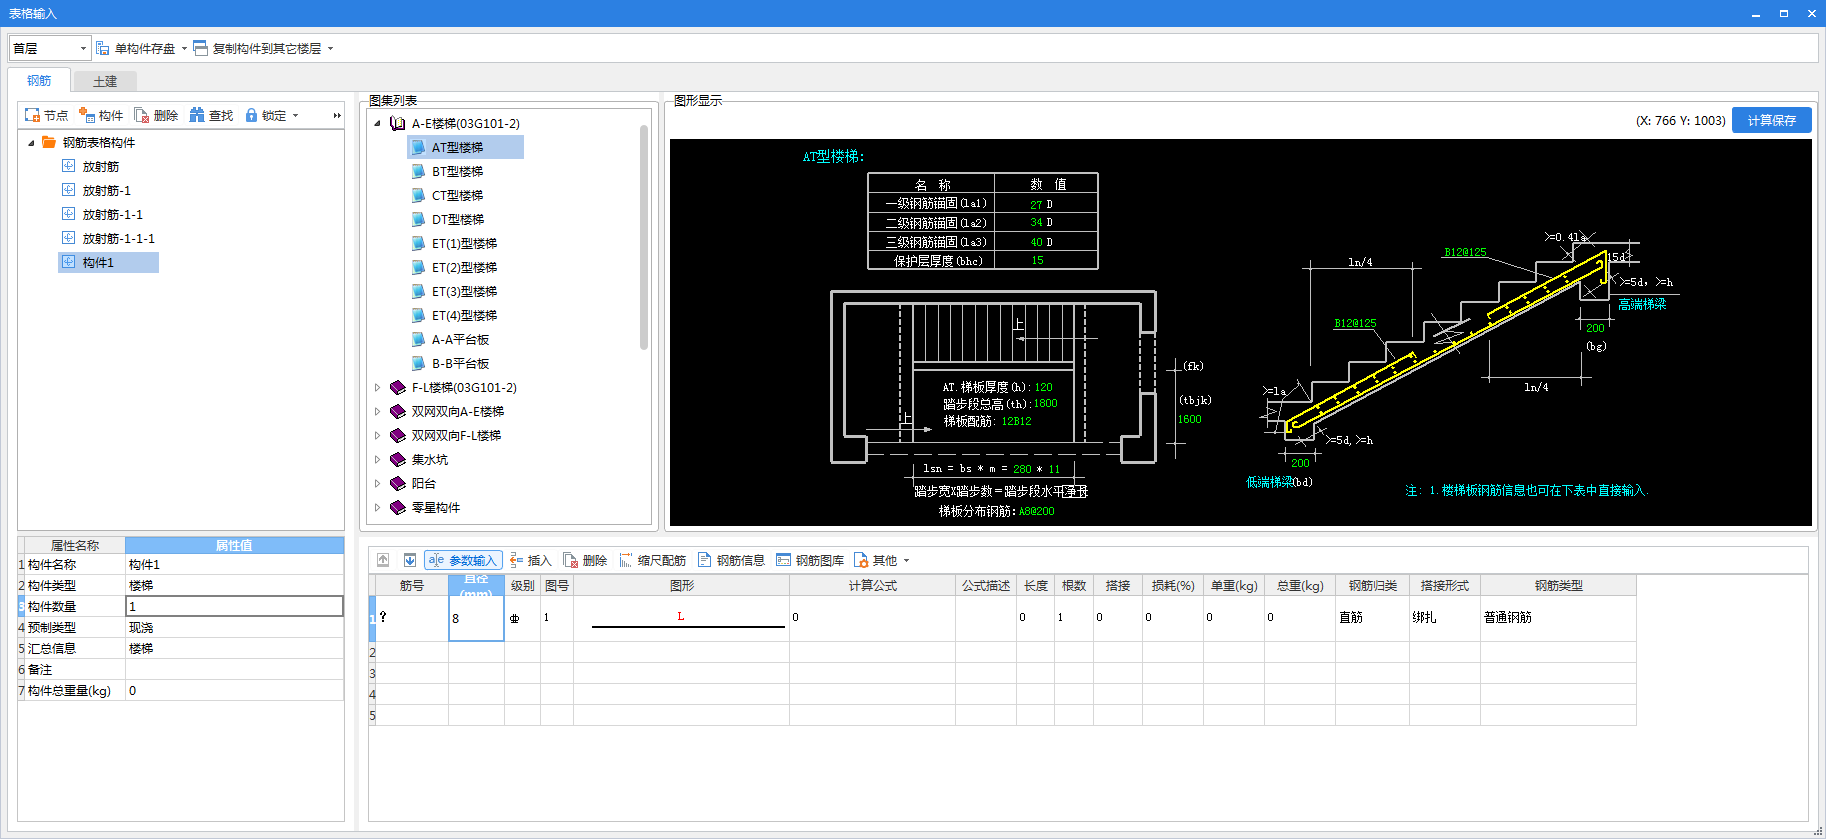Switch to 钢筋 tab
This screenshot has width=1826, height=839.
coord(39,80)
